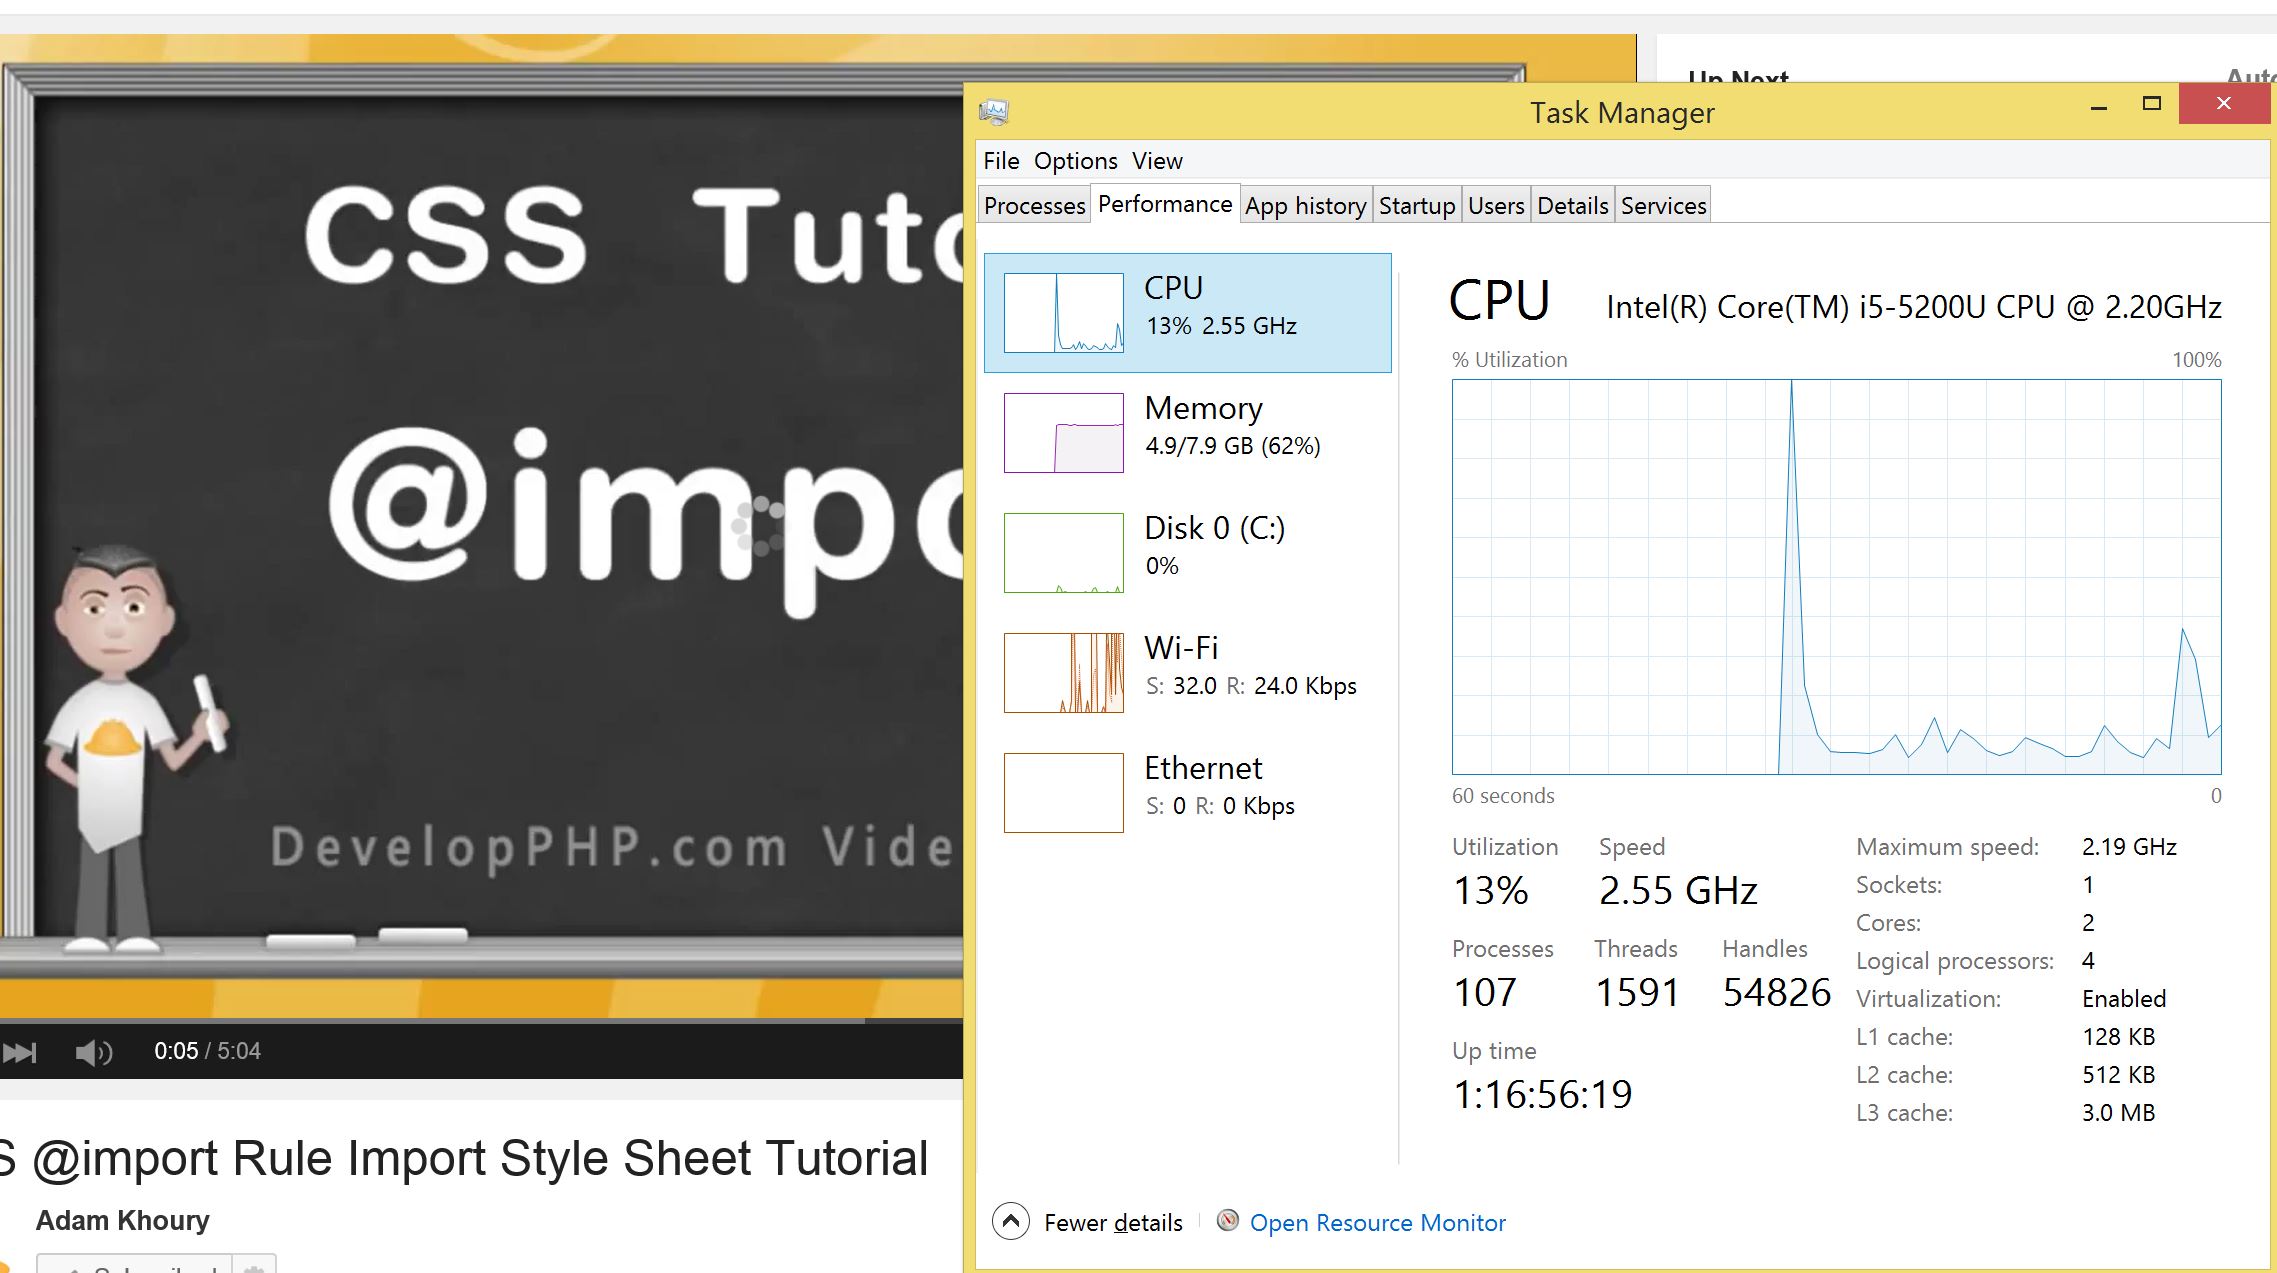Open the Startup tab
This screenshot has width=2277, height=1273.
(1417, 205)
